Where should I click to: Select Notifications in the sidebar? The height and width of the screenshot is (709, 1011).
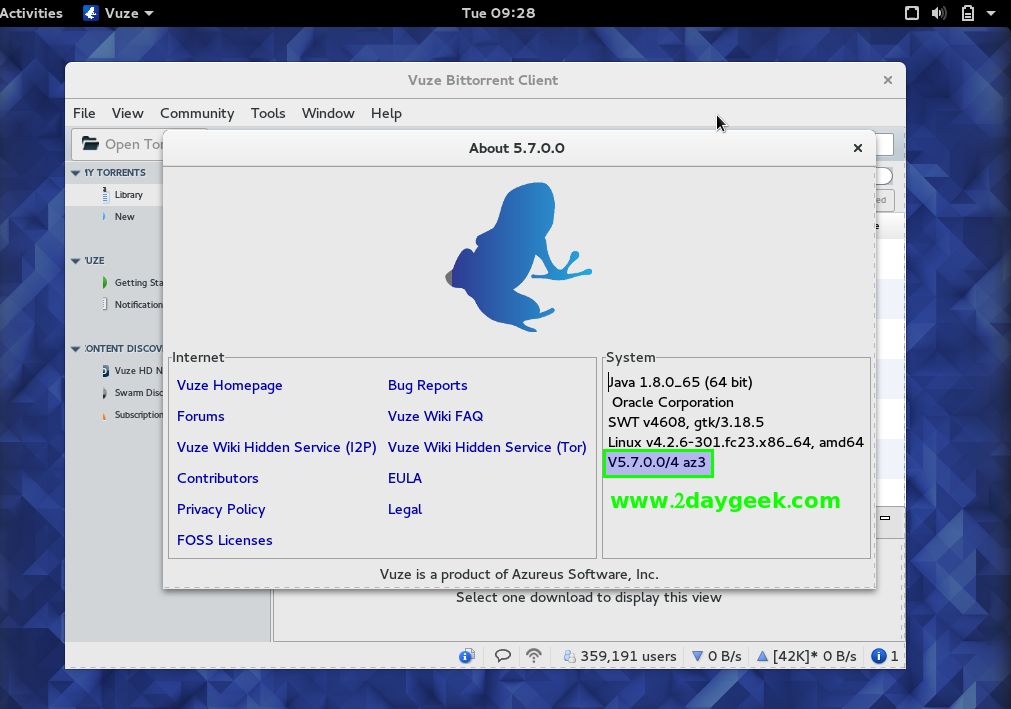pyautogui.click(x=138, y=304)
